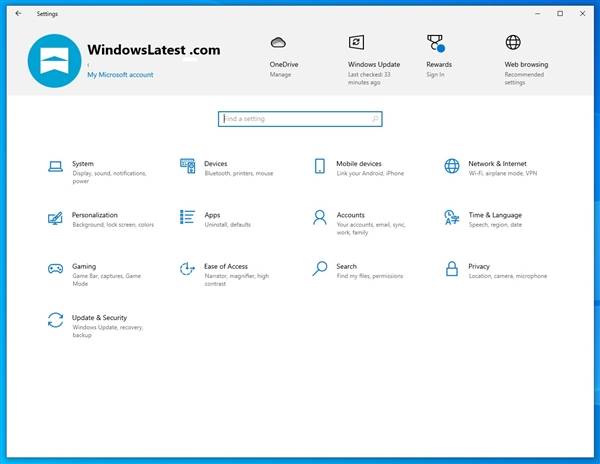Click the OneDrive cloud icon

279,43
